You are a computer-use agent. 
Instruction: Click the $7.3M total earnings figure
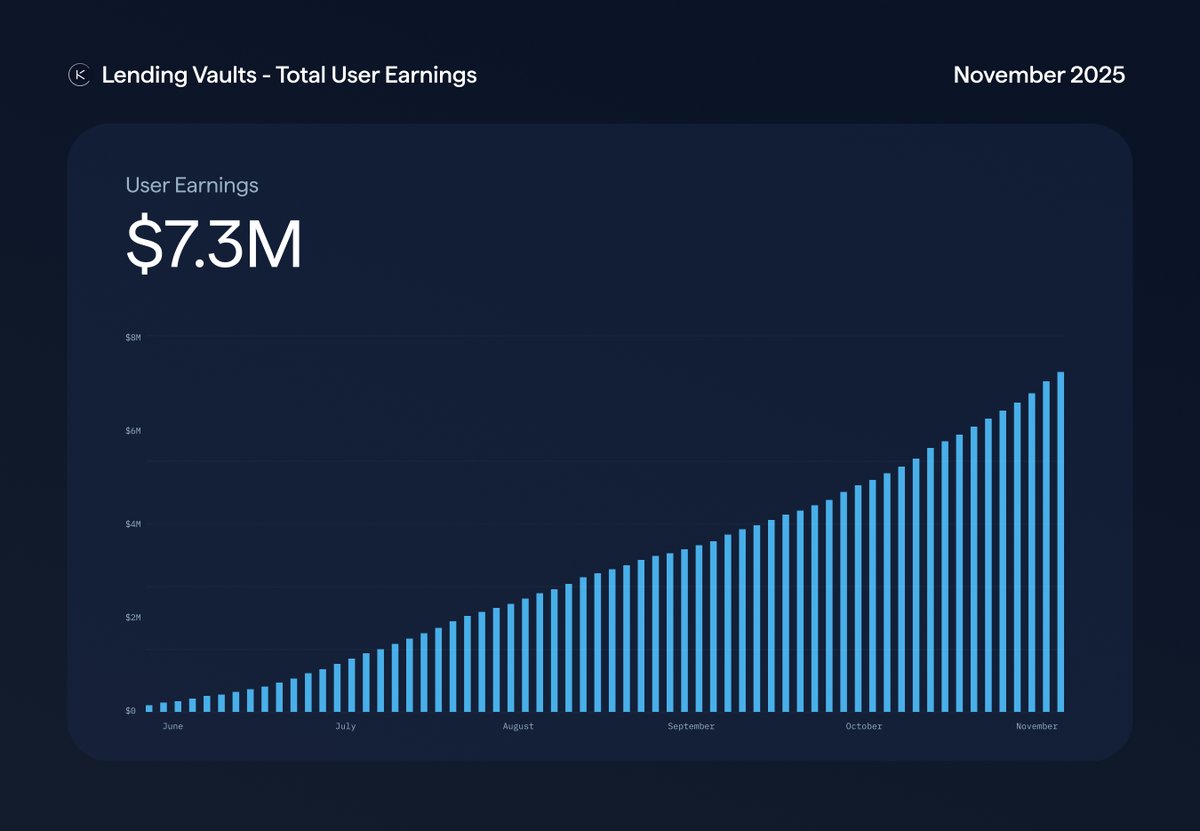tap(212, 243)
